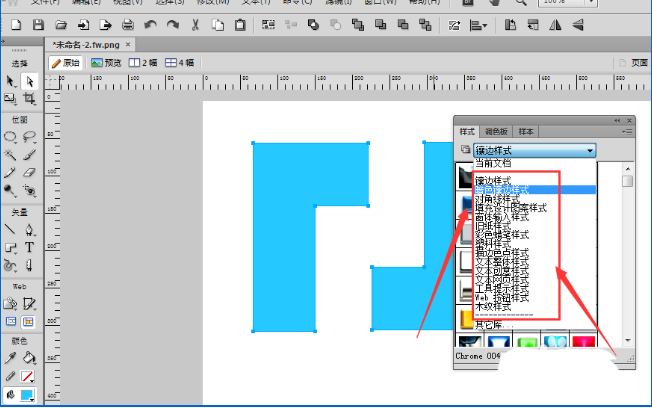The height and width of the screenshot is (408, 652).
Task: Click the Export icon in toolbar
Action: [106, 25]
